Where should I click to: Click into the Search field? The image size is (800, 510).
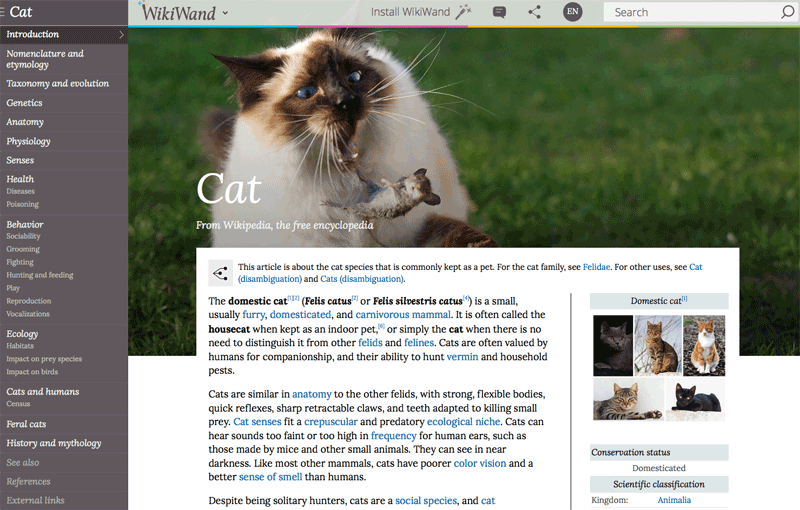pyautogui.click(x=690, y=13)
